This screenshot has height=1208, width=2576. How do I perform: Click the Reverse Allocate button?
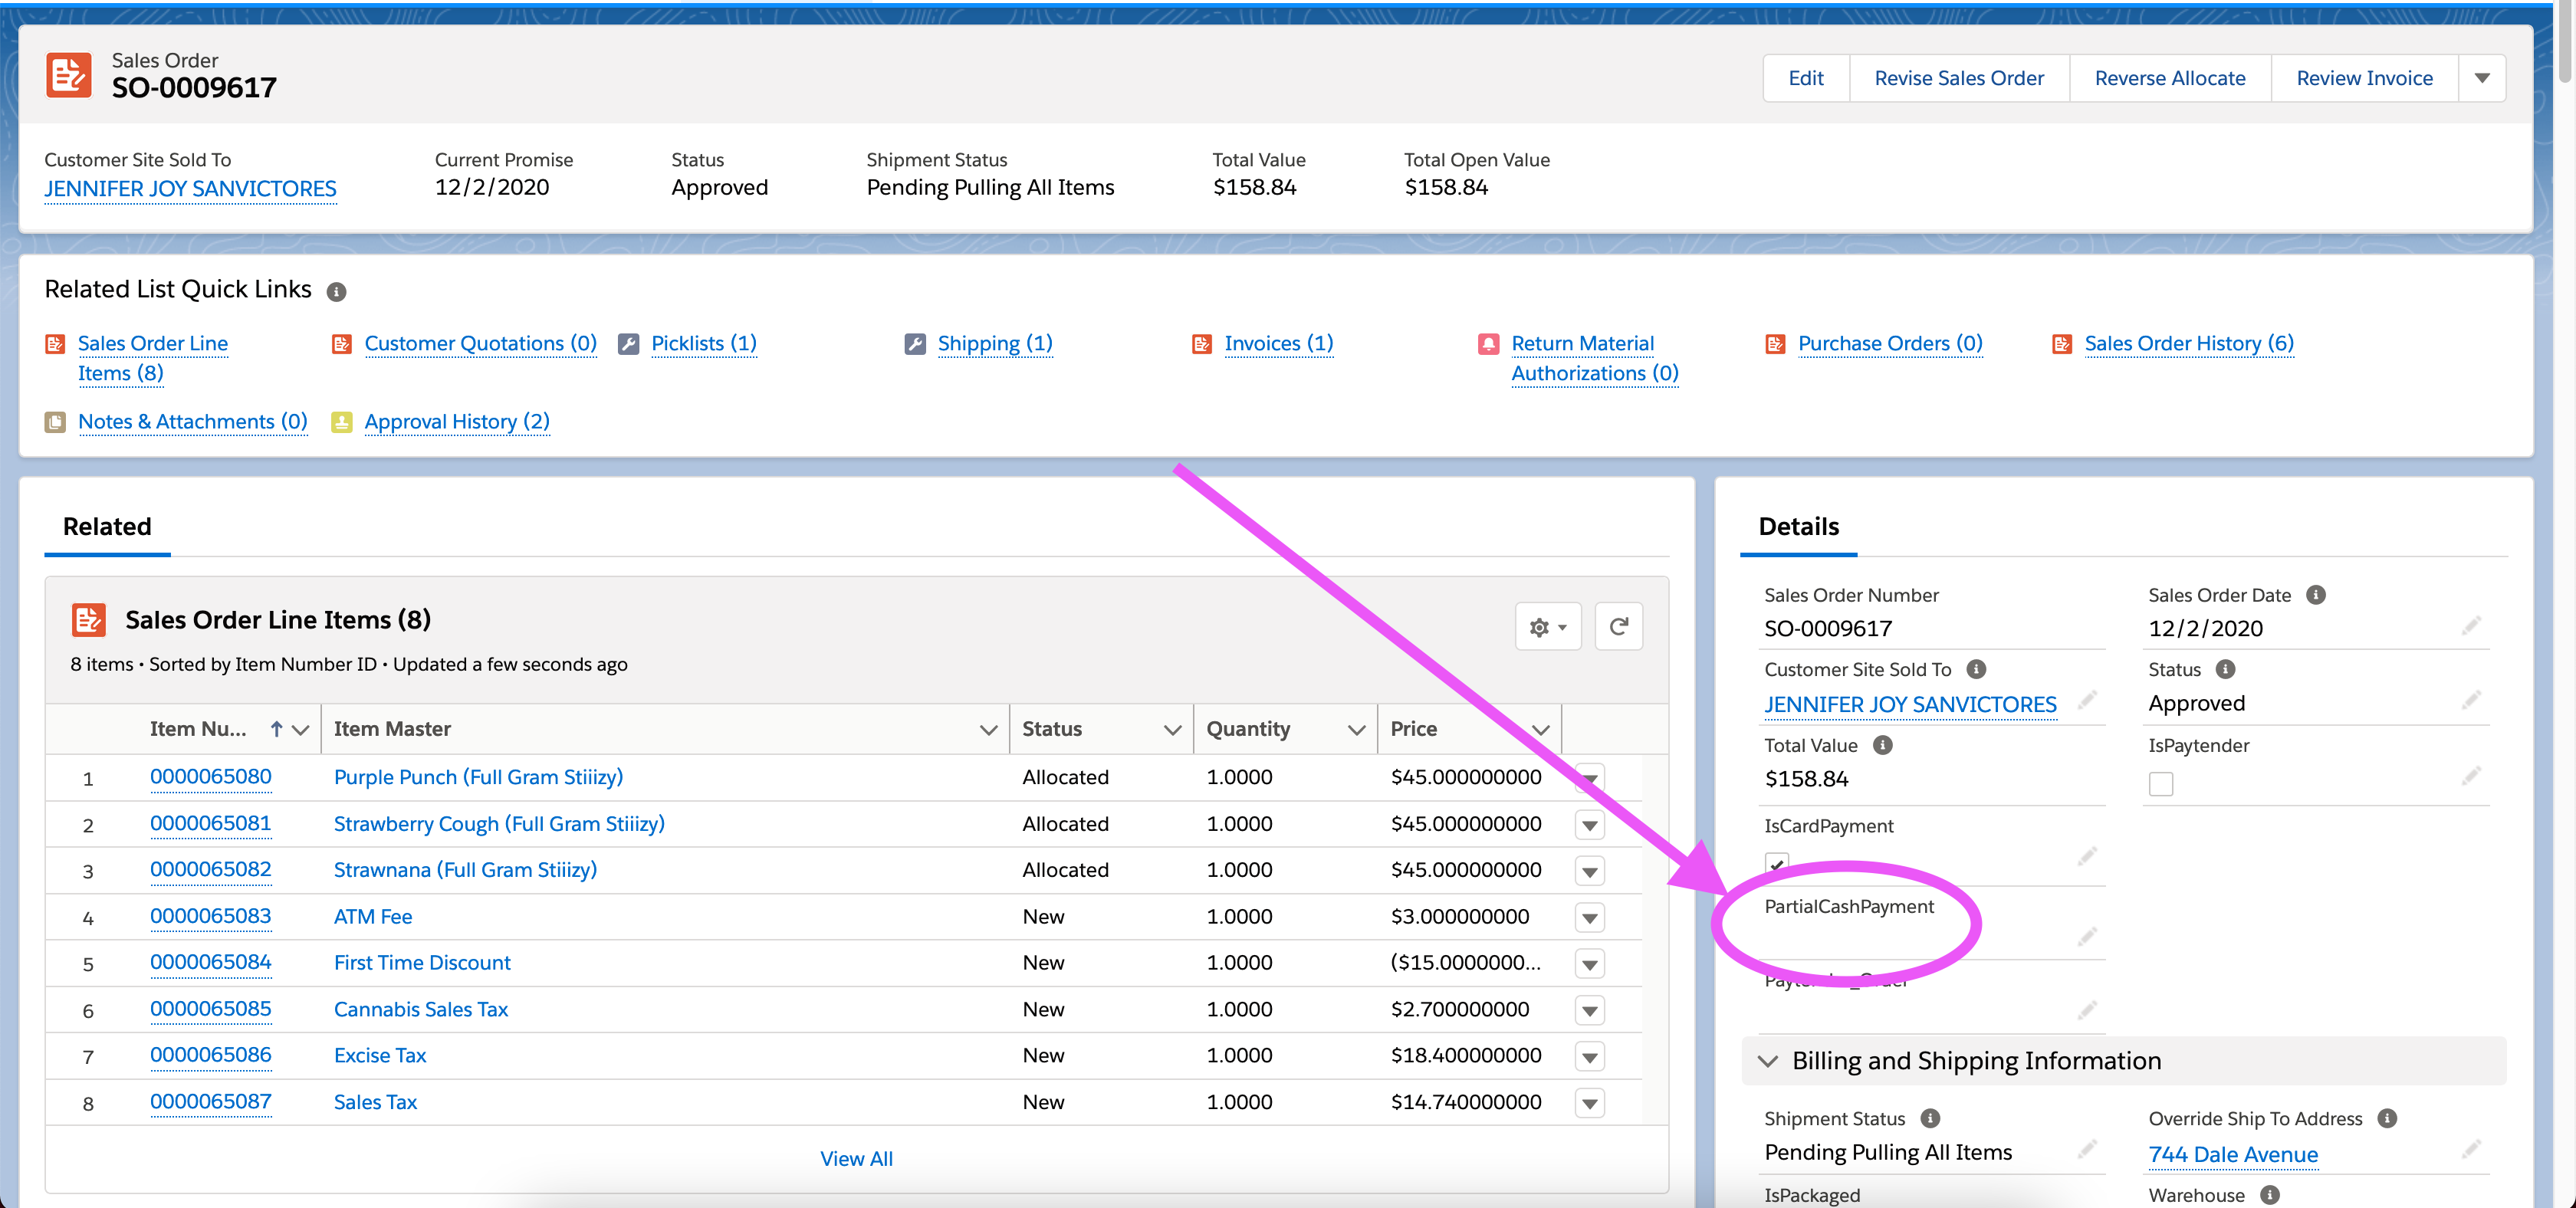click(2169, 78)
